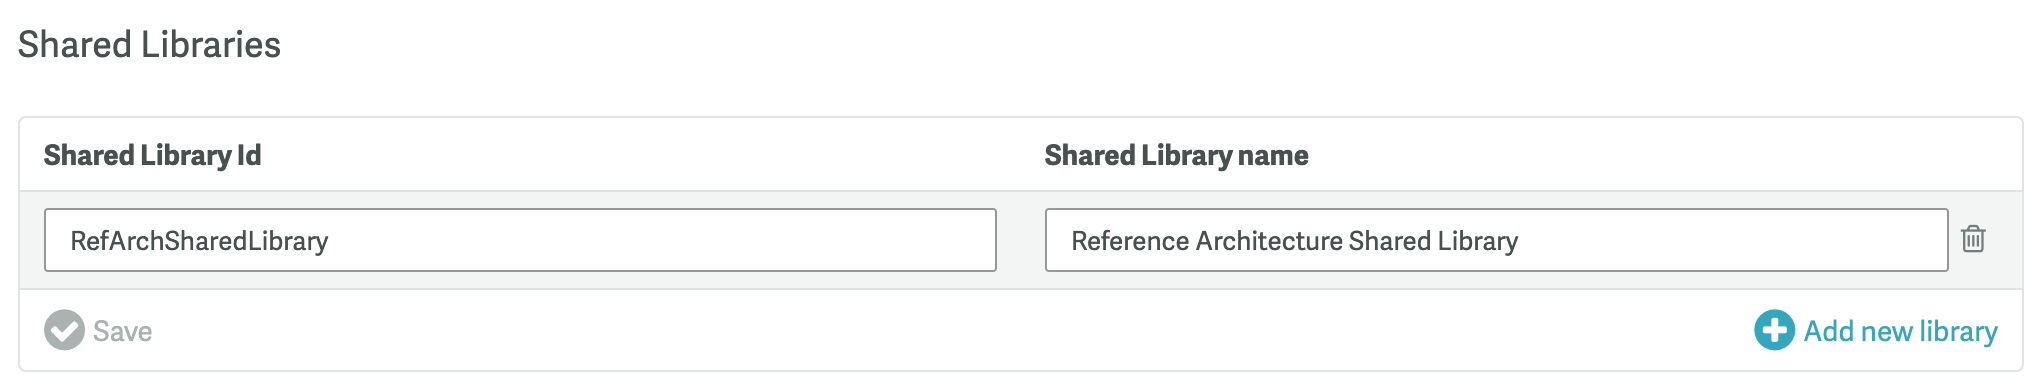
Task: Click the Shared Library Id column header
Action: click(x=152, y=155)
